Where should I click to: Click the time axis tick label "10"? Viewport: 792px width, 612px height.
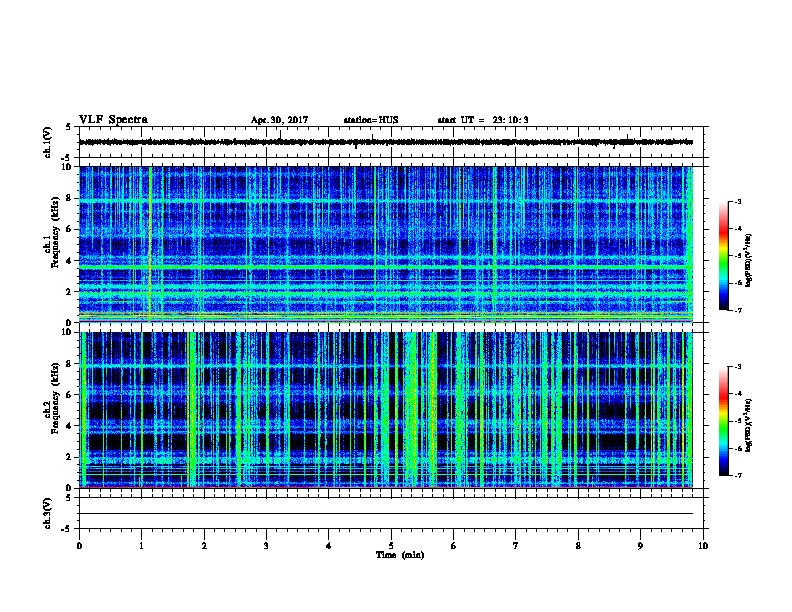tap(703, 546)
